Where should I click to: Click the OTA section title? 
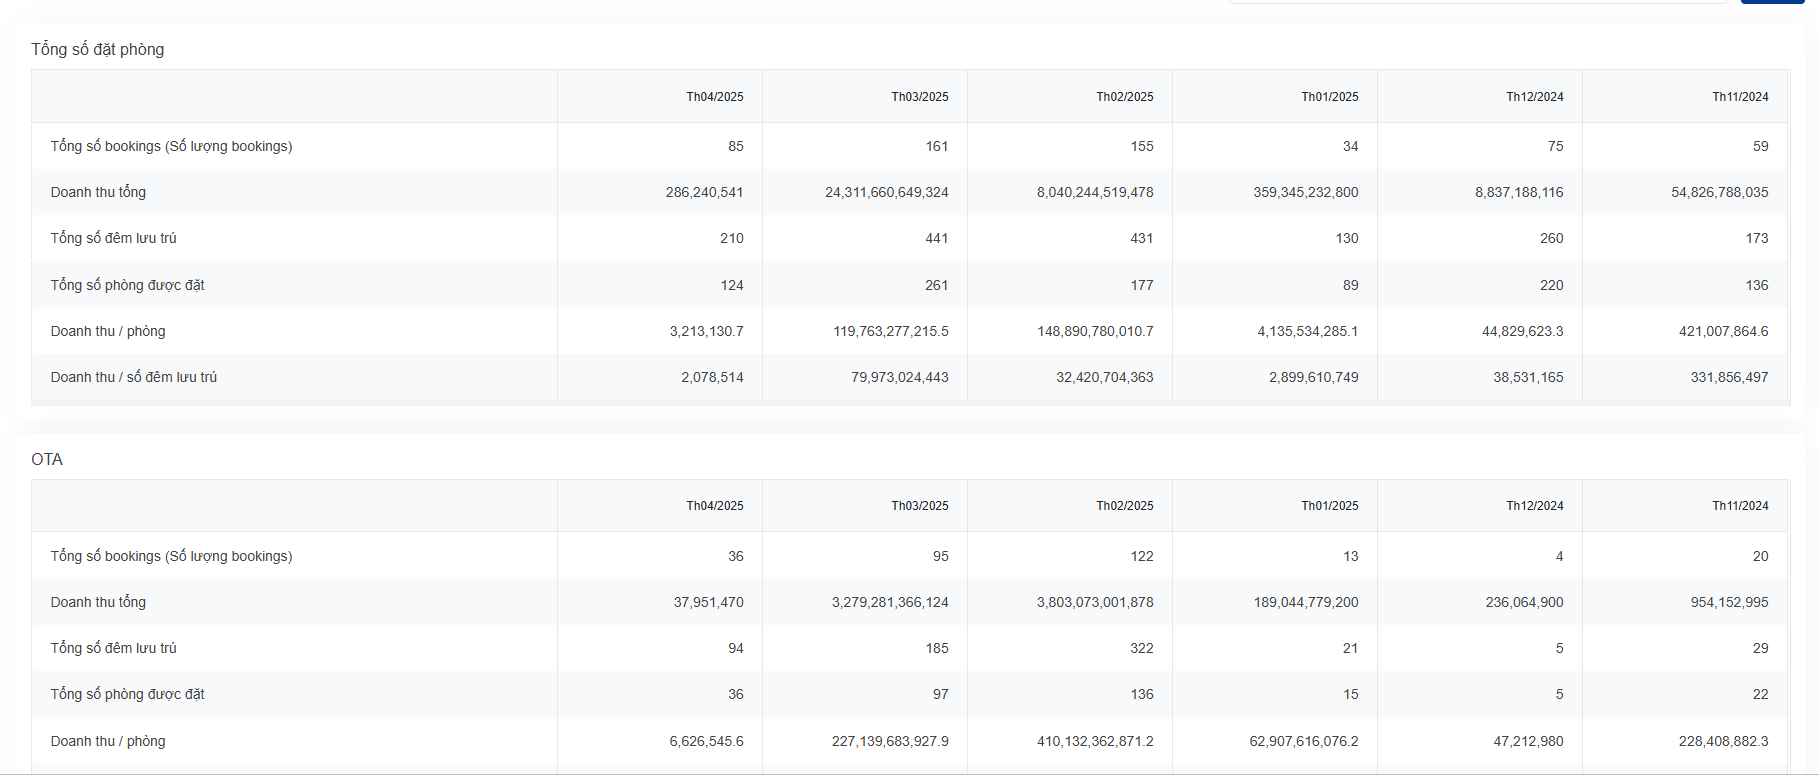tap(47, 459)
